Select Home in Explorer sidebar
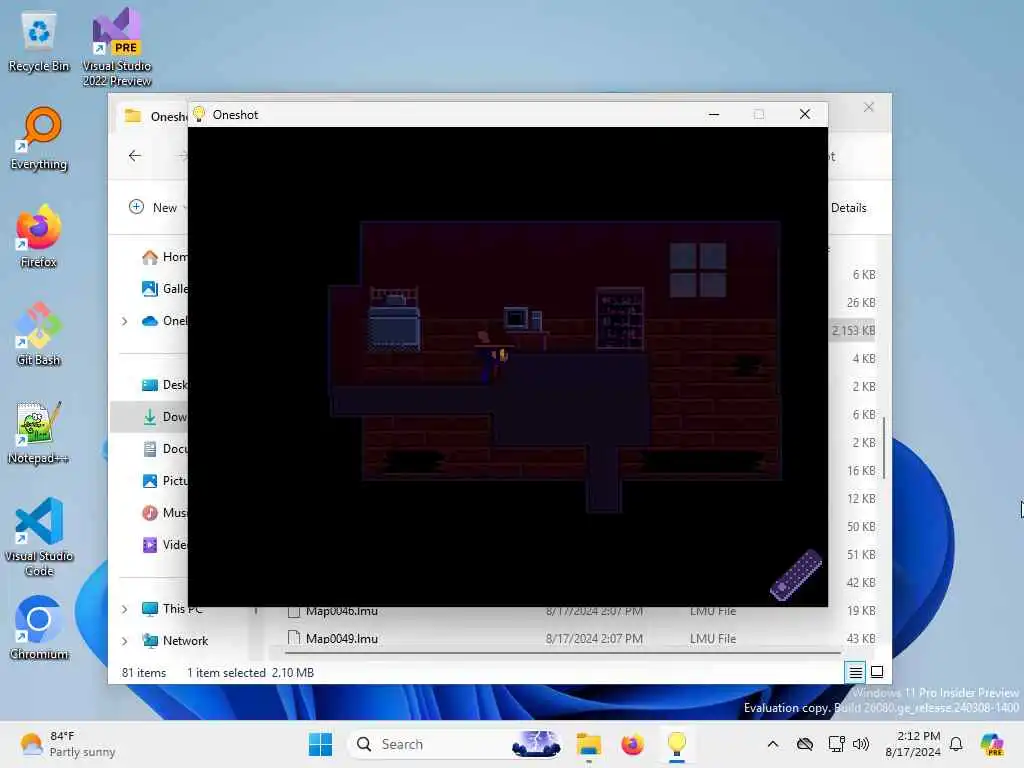The height and width of the screenshot is (768, 1024). (x=165, y=257)
